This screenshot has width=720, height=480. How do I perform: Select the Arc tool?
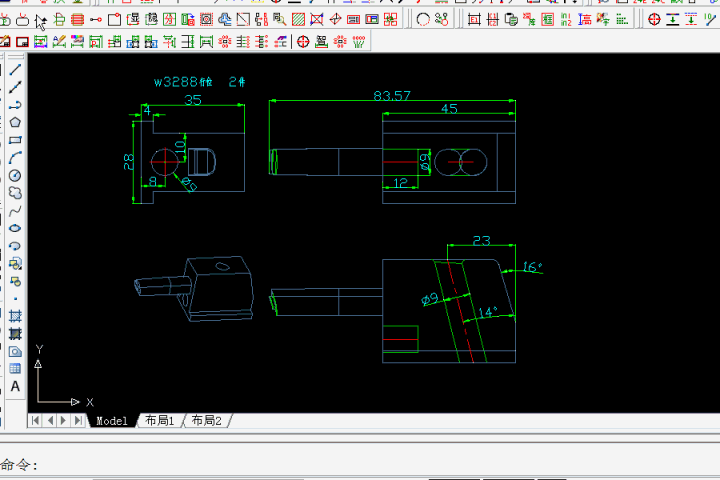pyautogui.click(x=15, y=158)
